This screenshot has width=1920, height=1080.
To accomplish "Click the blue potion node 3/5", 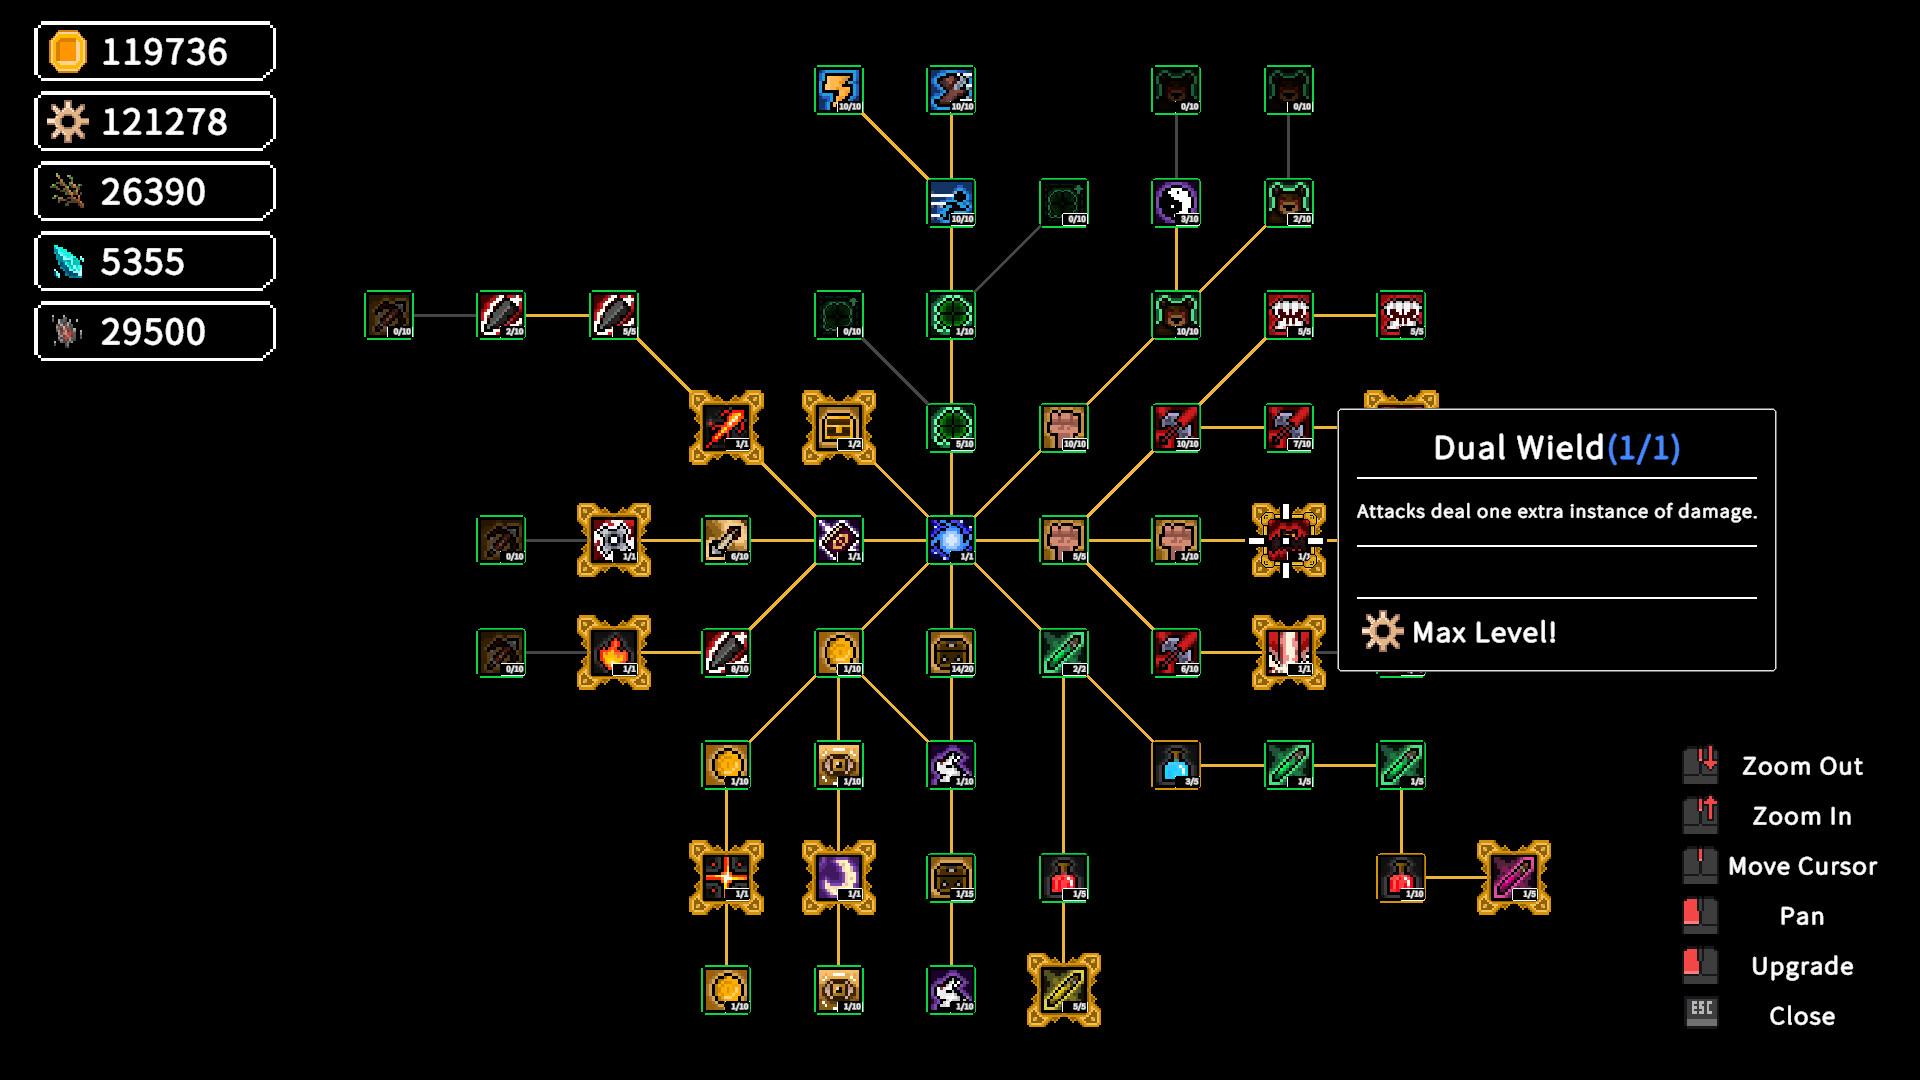I will point(1176,765).
